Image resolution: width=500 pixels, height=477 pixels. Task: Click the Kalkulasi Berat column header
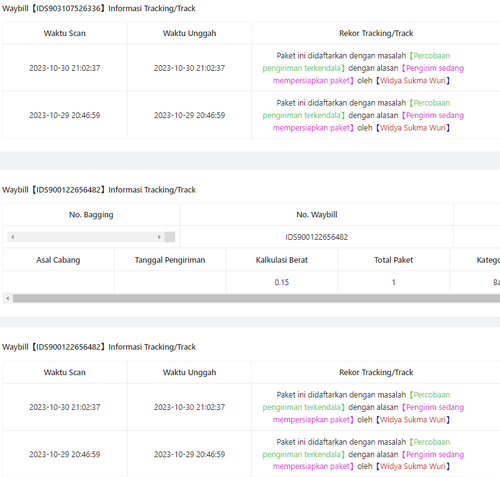pyautogui.click(x=282, y=260)
